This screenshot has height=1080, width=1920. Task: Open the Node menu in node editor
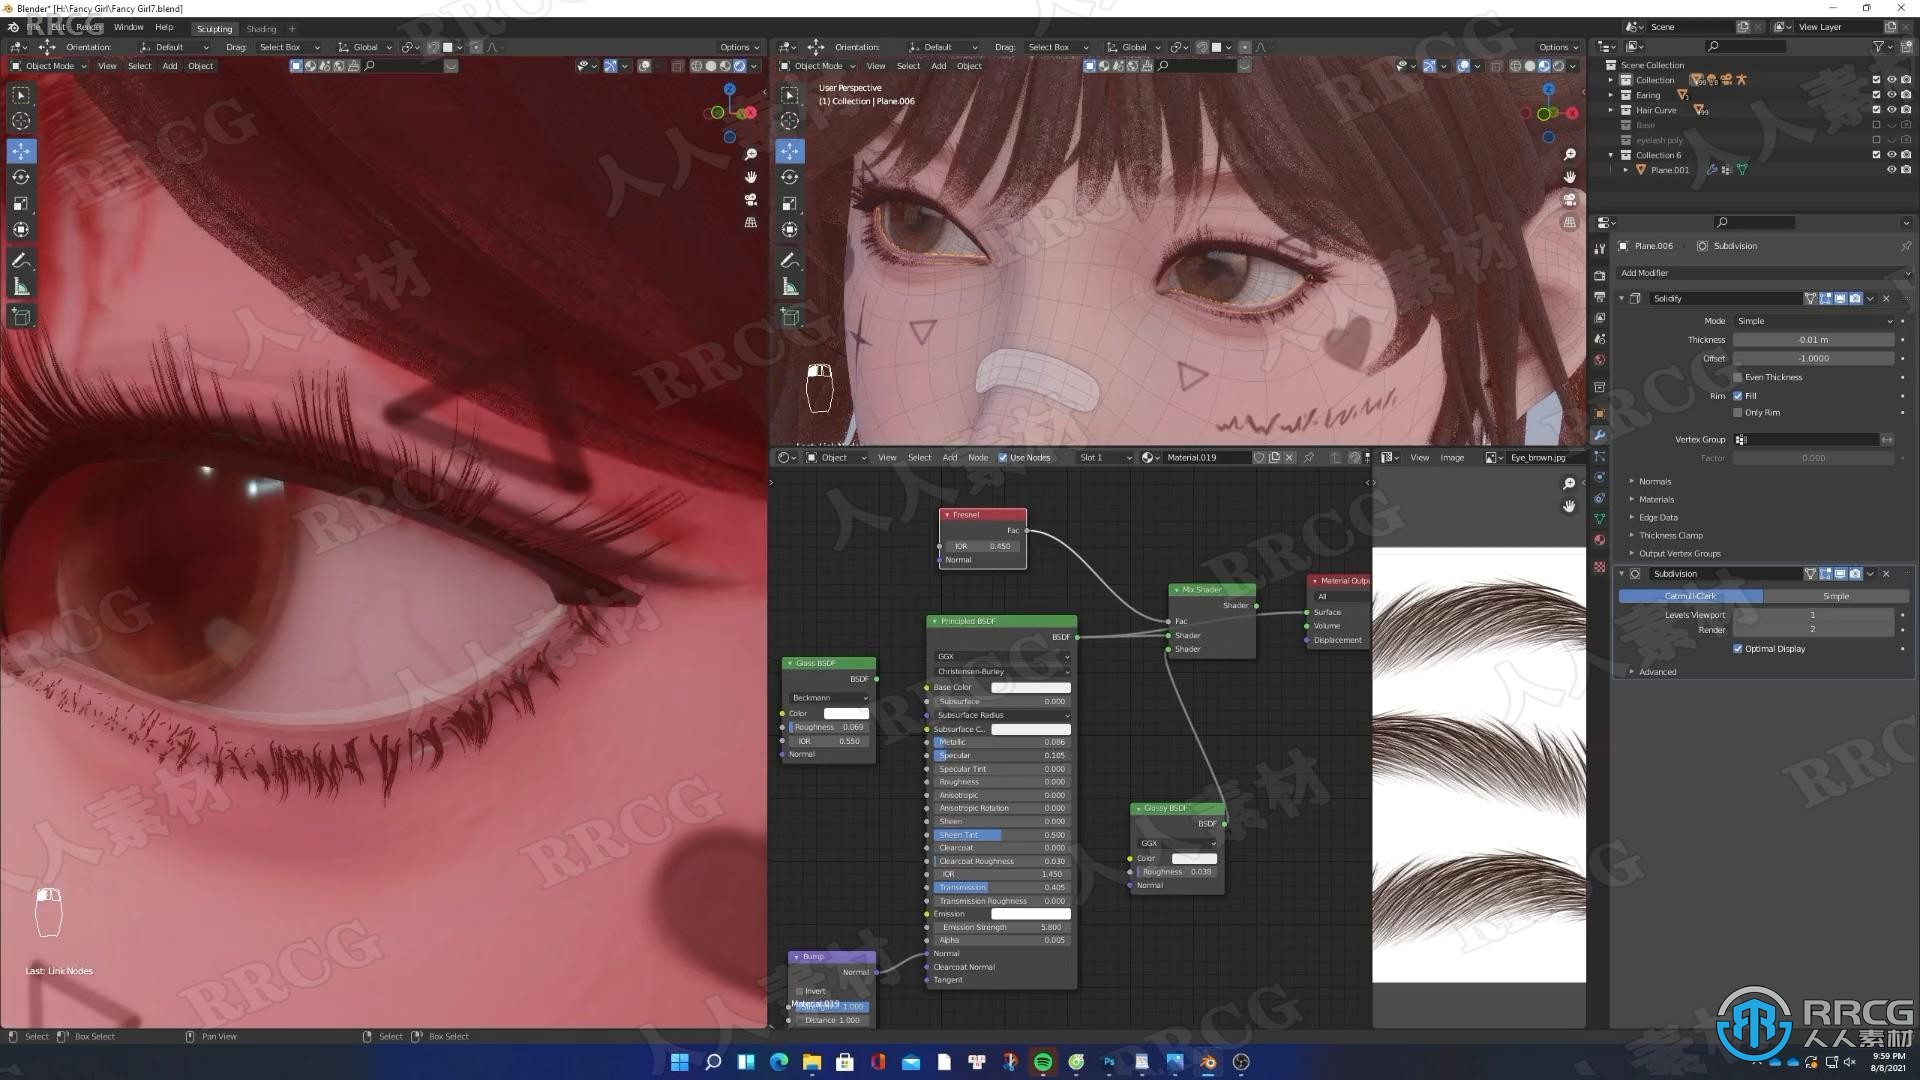click(977, 458)
